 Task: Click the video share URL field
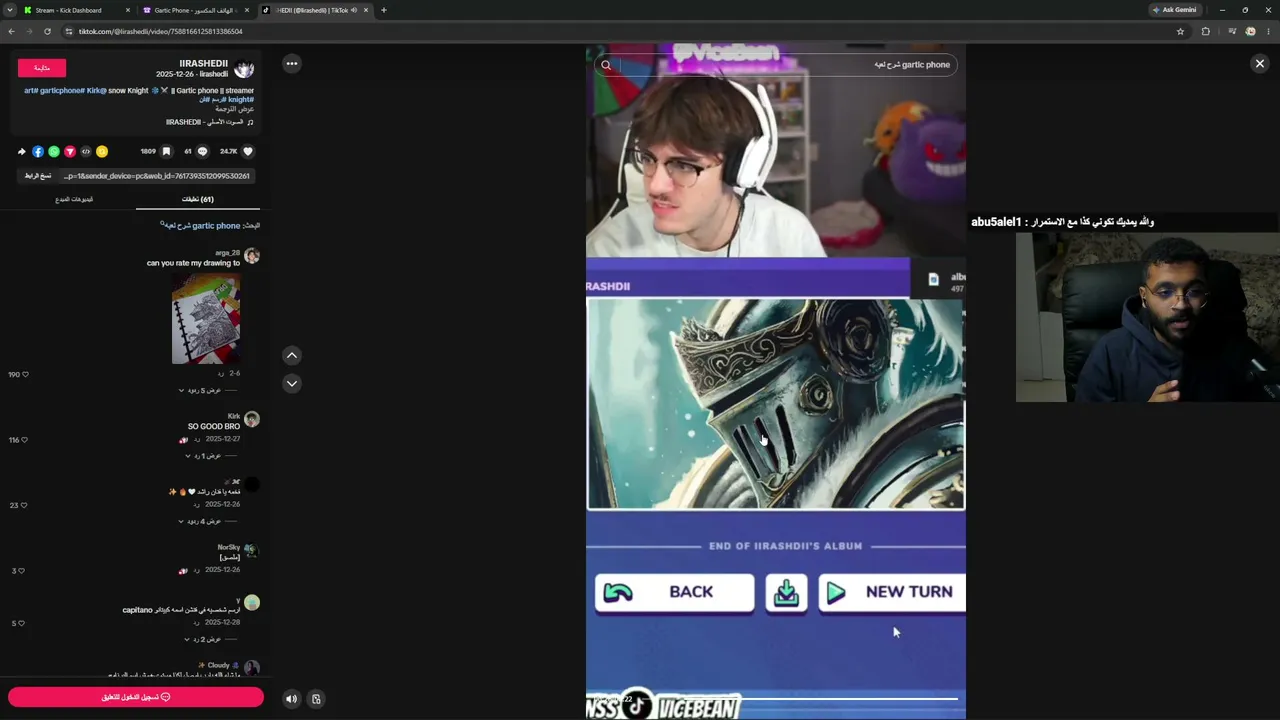(157, 176)
